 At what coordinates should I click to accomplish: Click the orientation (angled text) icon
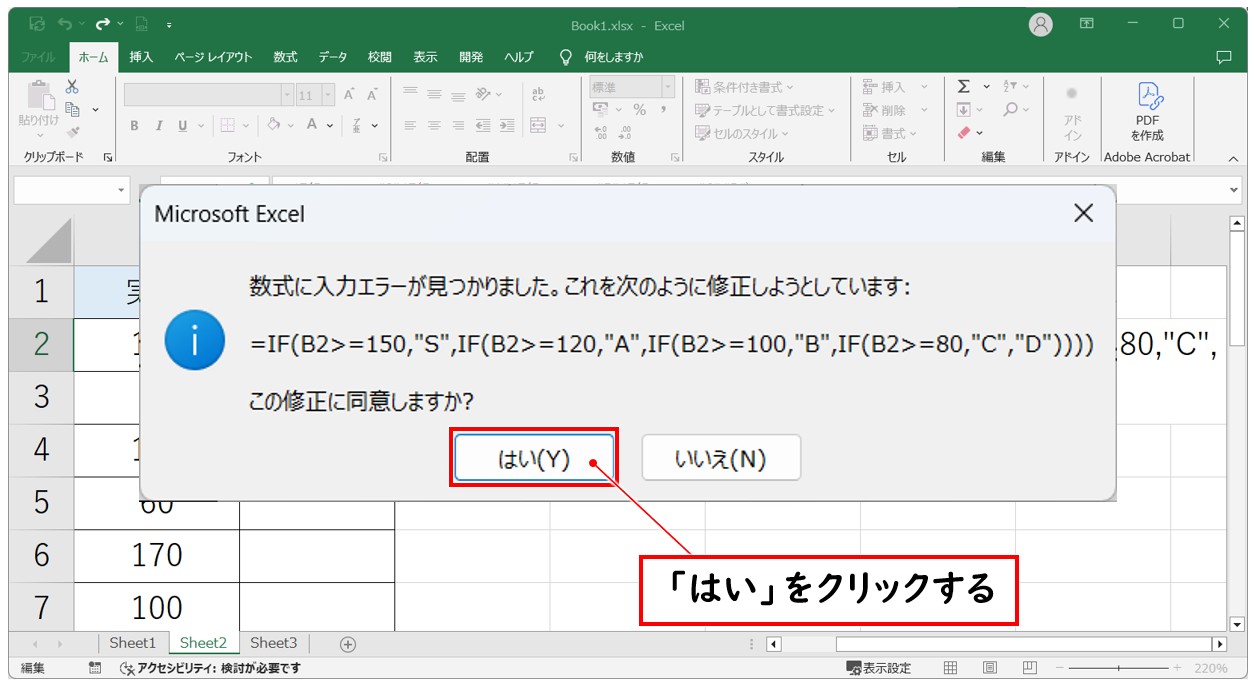(x=483, y=95)
